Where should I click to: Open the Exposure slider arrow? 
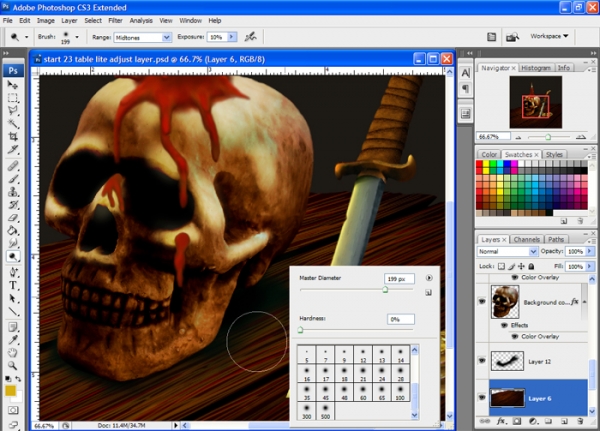(232, 37)
